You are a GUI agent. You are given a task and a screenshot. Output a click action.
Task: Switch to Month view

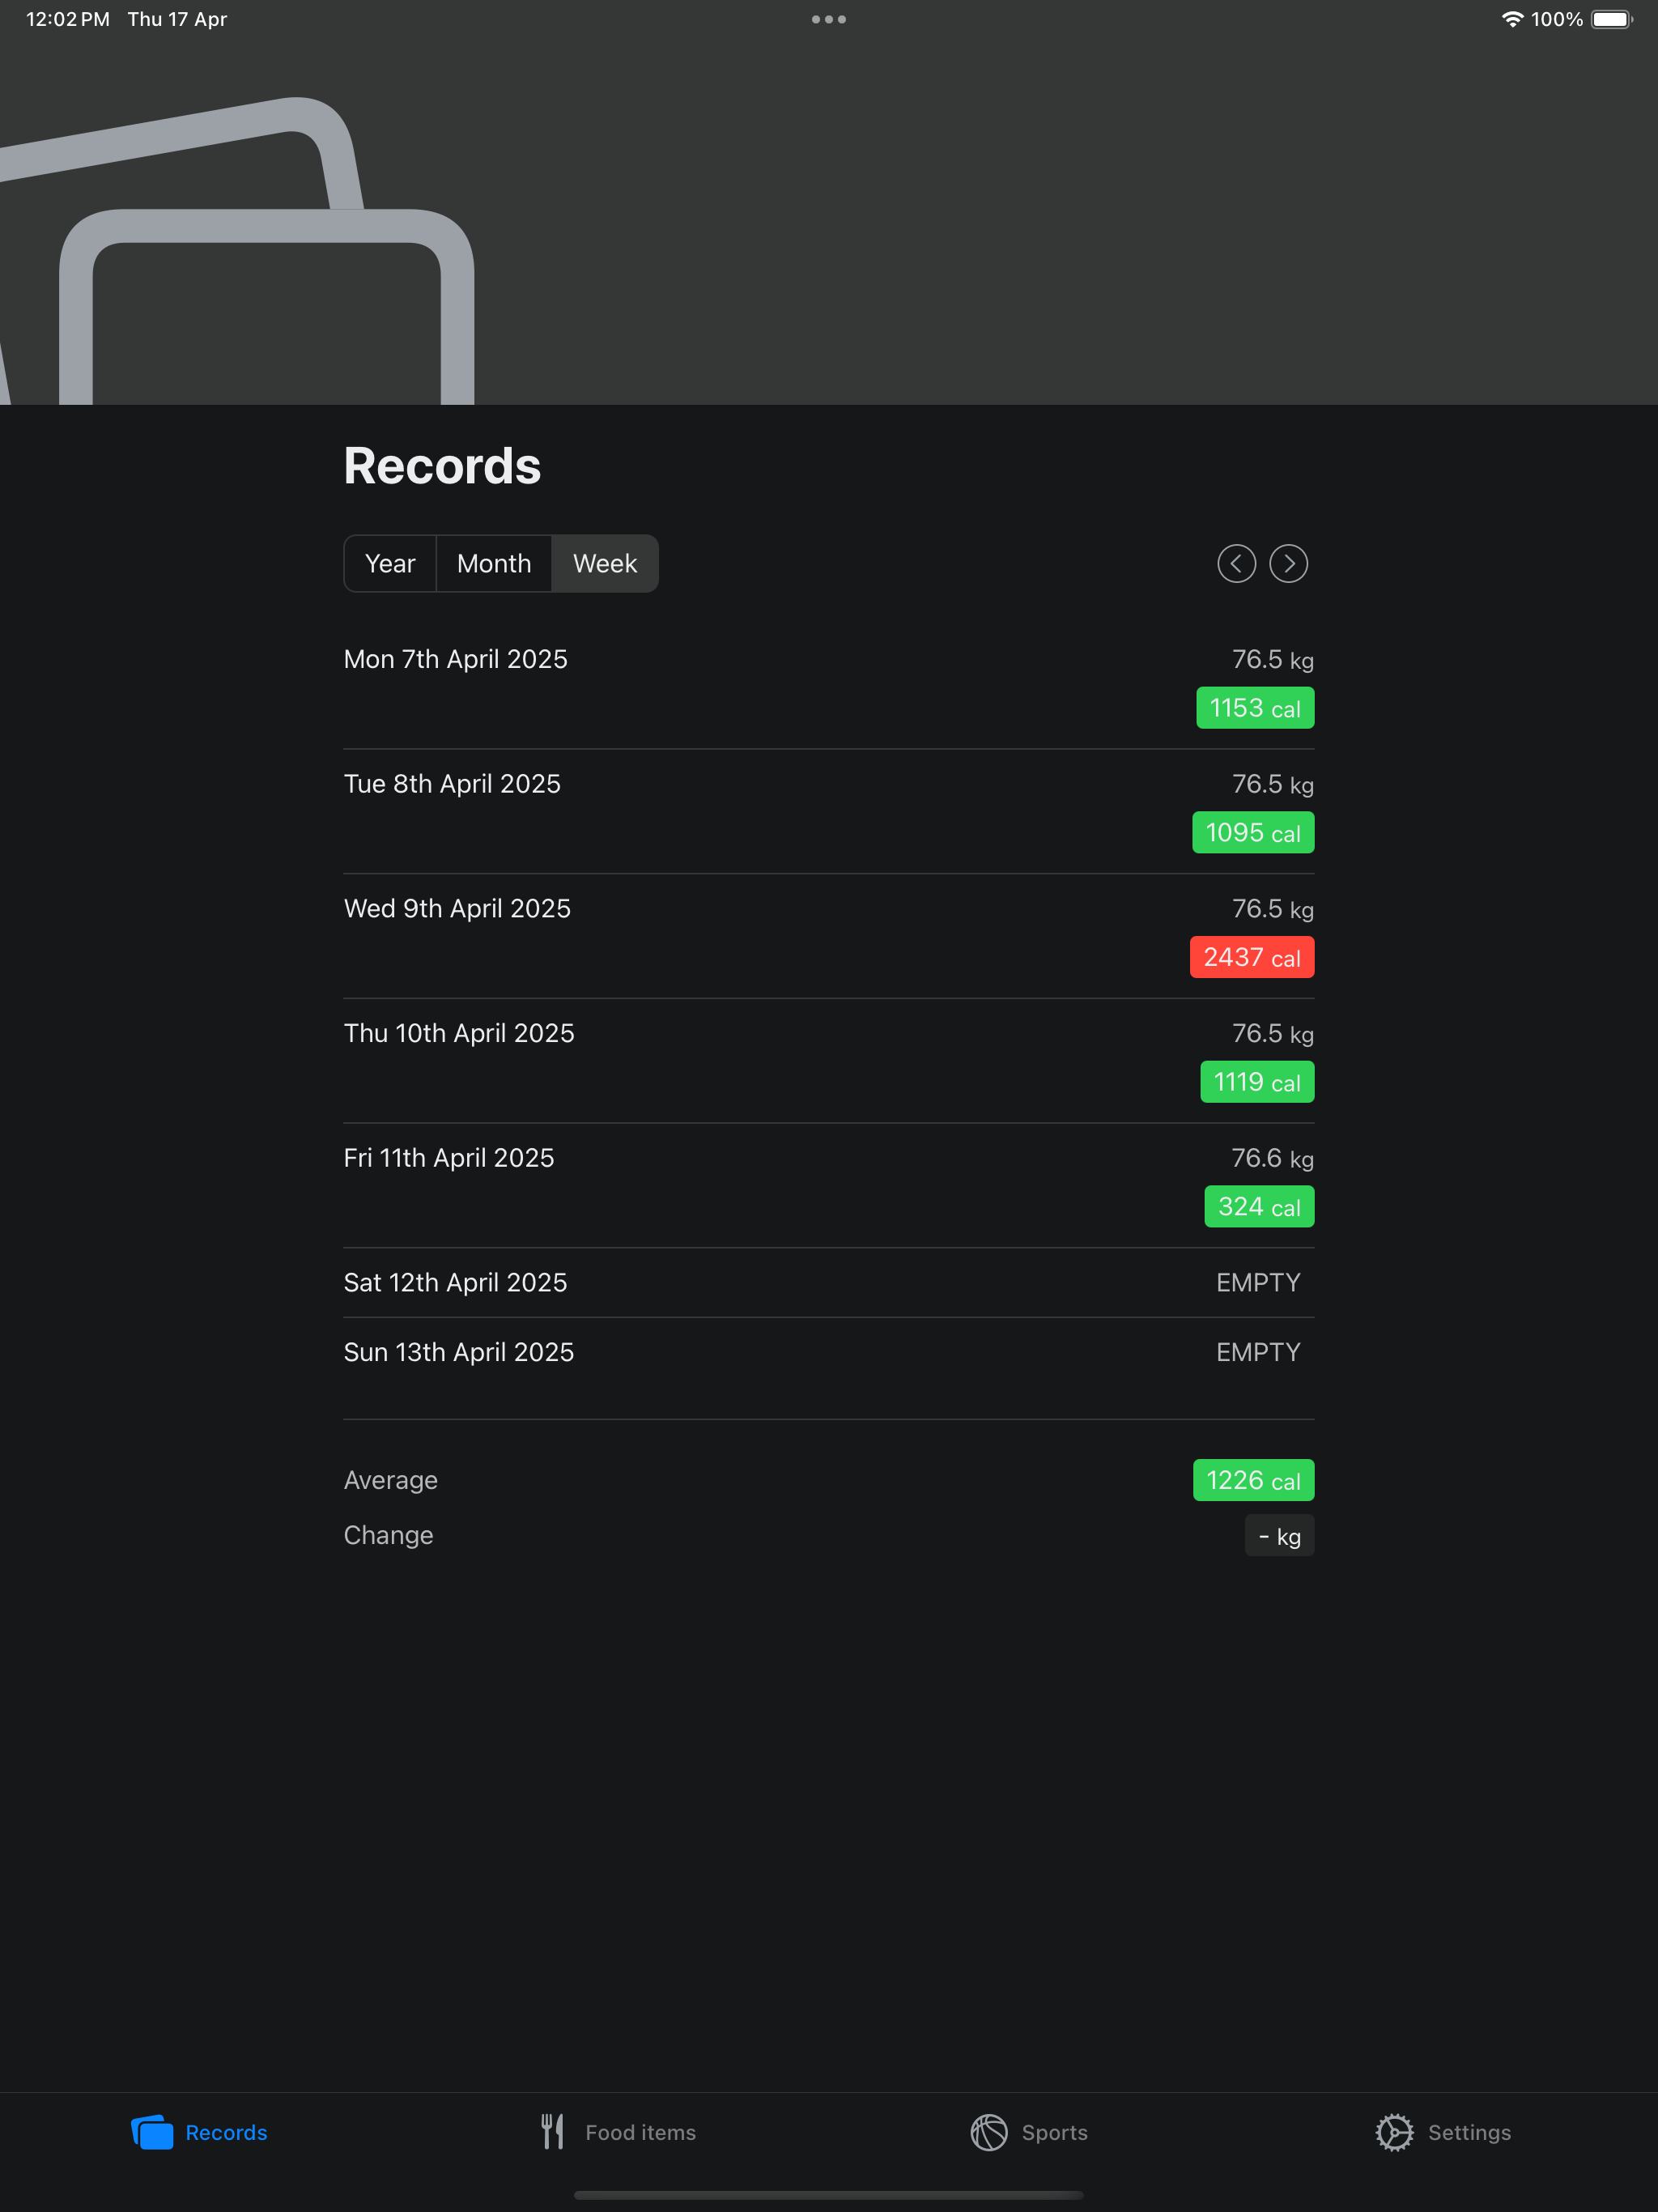494,564
